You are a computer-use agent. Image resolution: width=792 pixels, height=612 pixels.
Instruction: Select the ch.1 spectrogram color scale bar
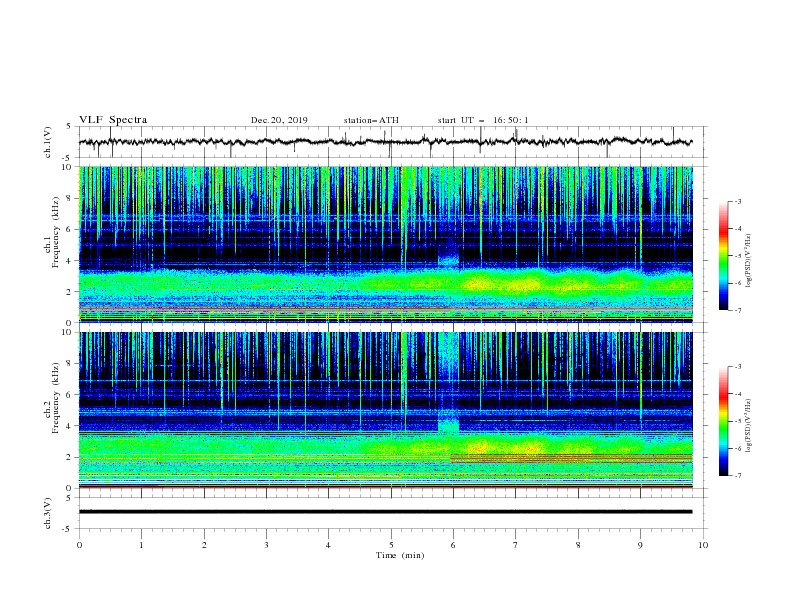(x=724, y=255)
